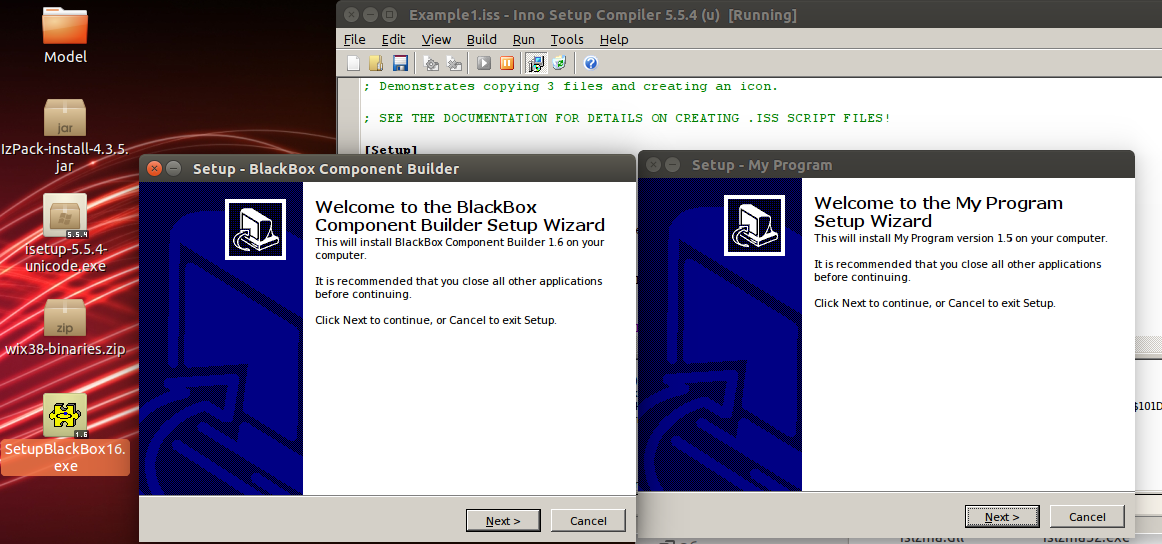Click the Stop Compile toolbar icon
This screenshot has height=544, width=1162.
(455, 63)
